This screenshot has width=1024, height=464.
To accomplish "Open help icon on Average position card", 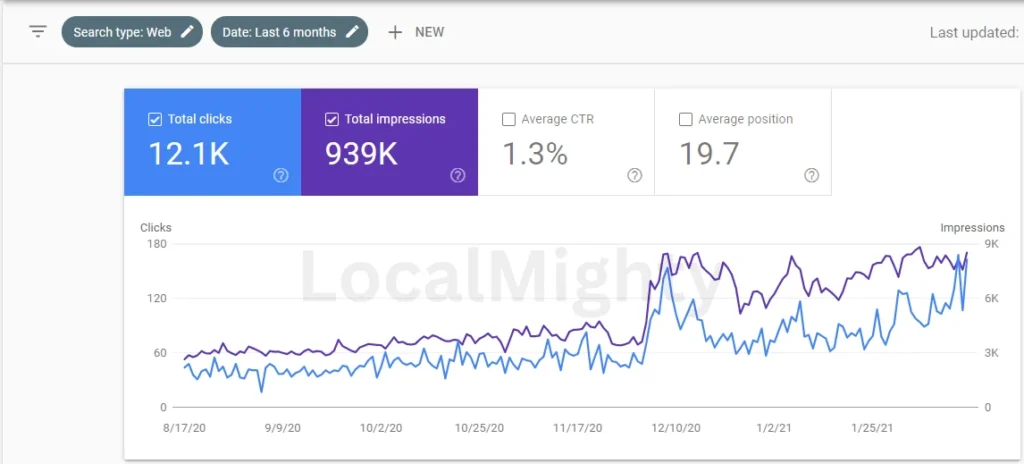I will 812,175.
